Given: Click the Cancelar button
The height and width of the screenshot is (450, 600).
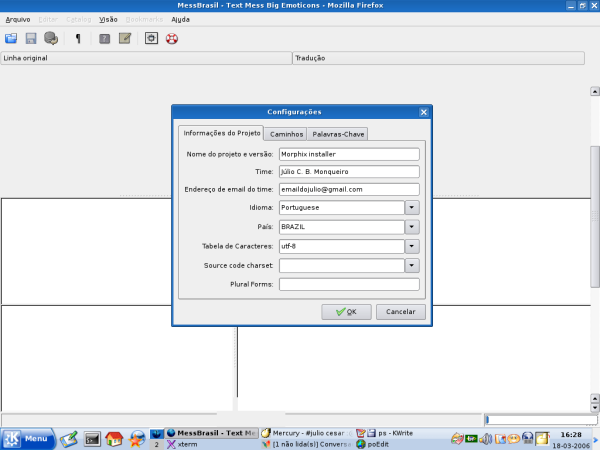Looking at the screenshot, I should (401, 312).
